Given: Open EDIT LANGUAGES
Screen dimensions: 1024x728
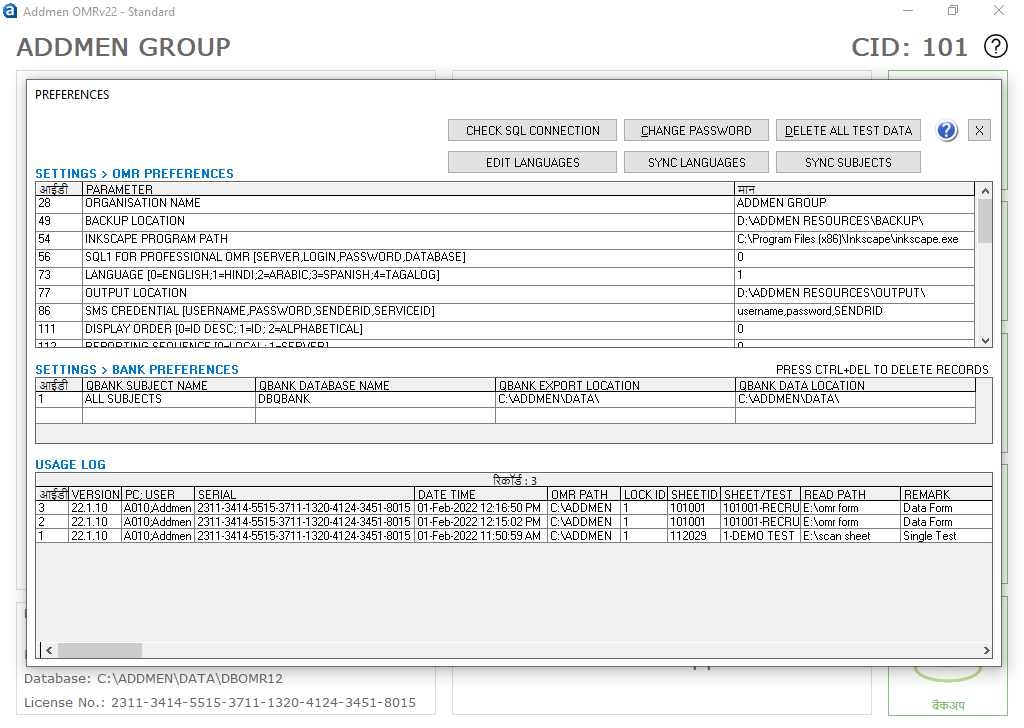Looking at the screenshot, I should coord(532,163).
